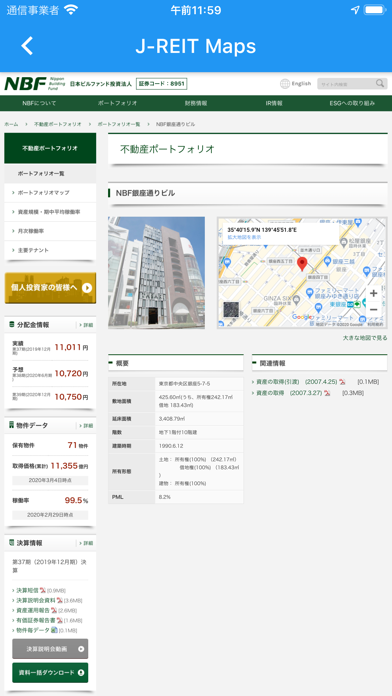
Task: Expand 分配金情報 詳細 link
Action: click(x=87, y=325)
